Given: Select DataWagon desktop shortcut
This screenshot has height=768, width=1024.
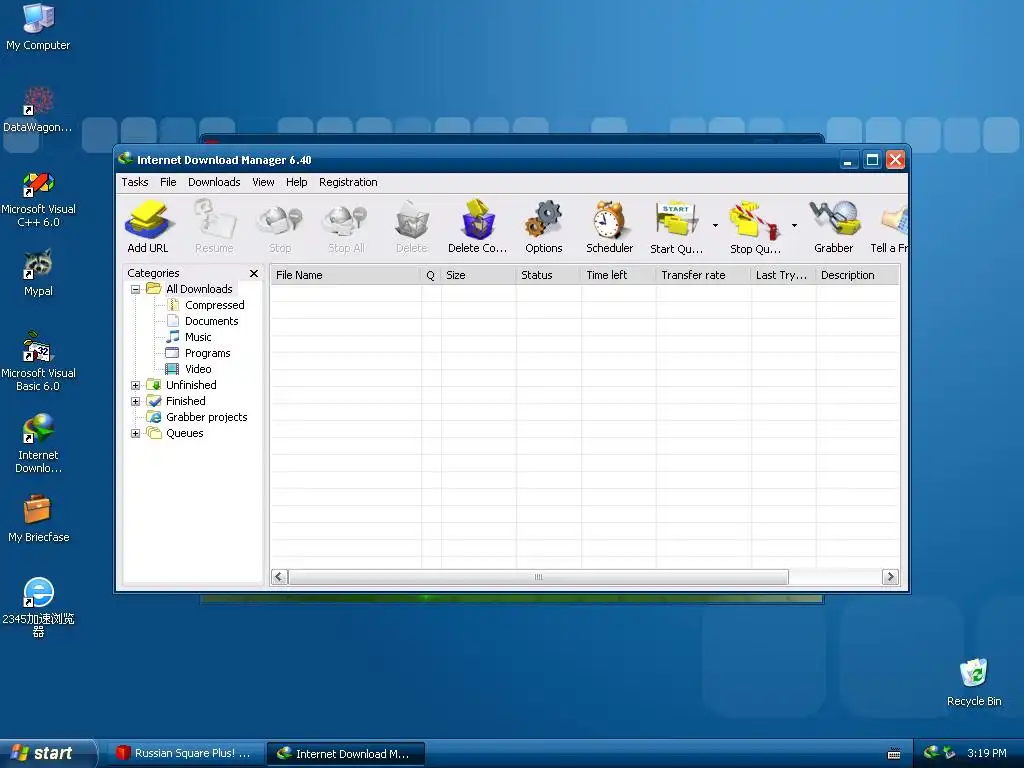Looking at the screenshot, I should coord(38,109).
